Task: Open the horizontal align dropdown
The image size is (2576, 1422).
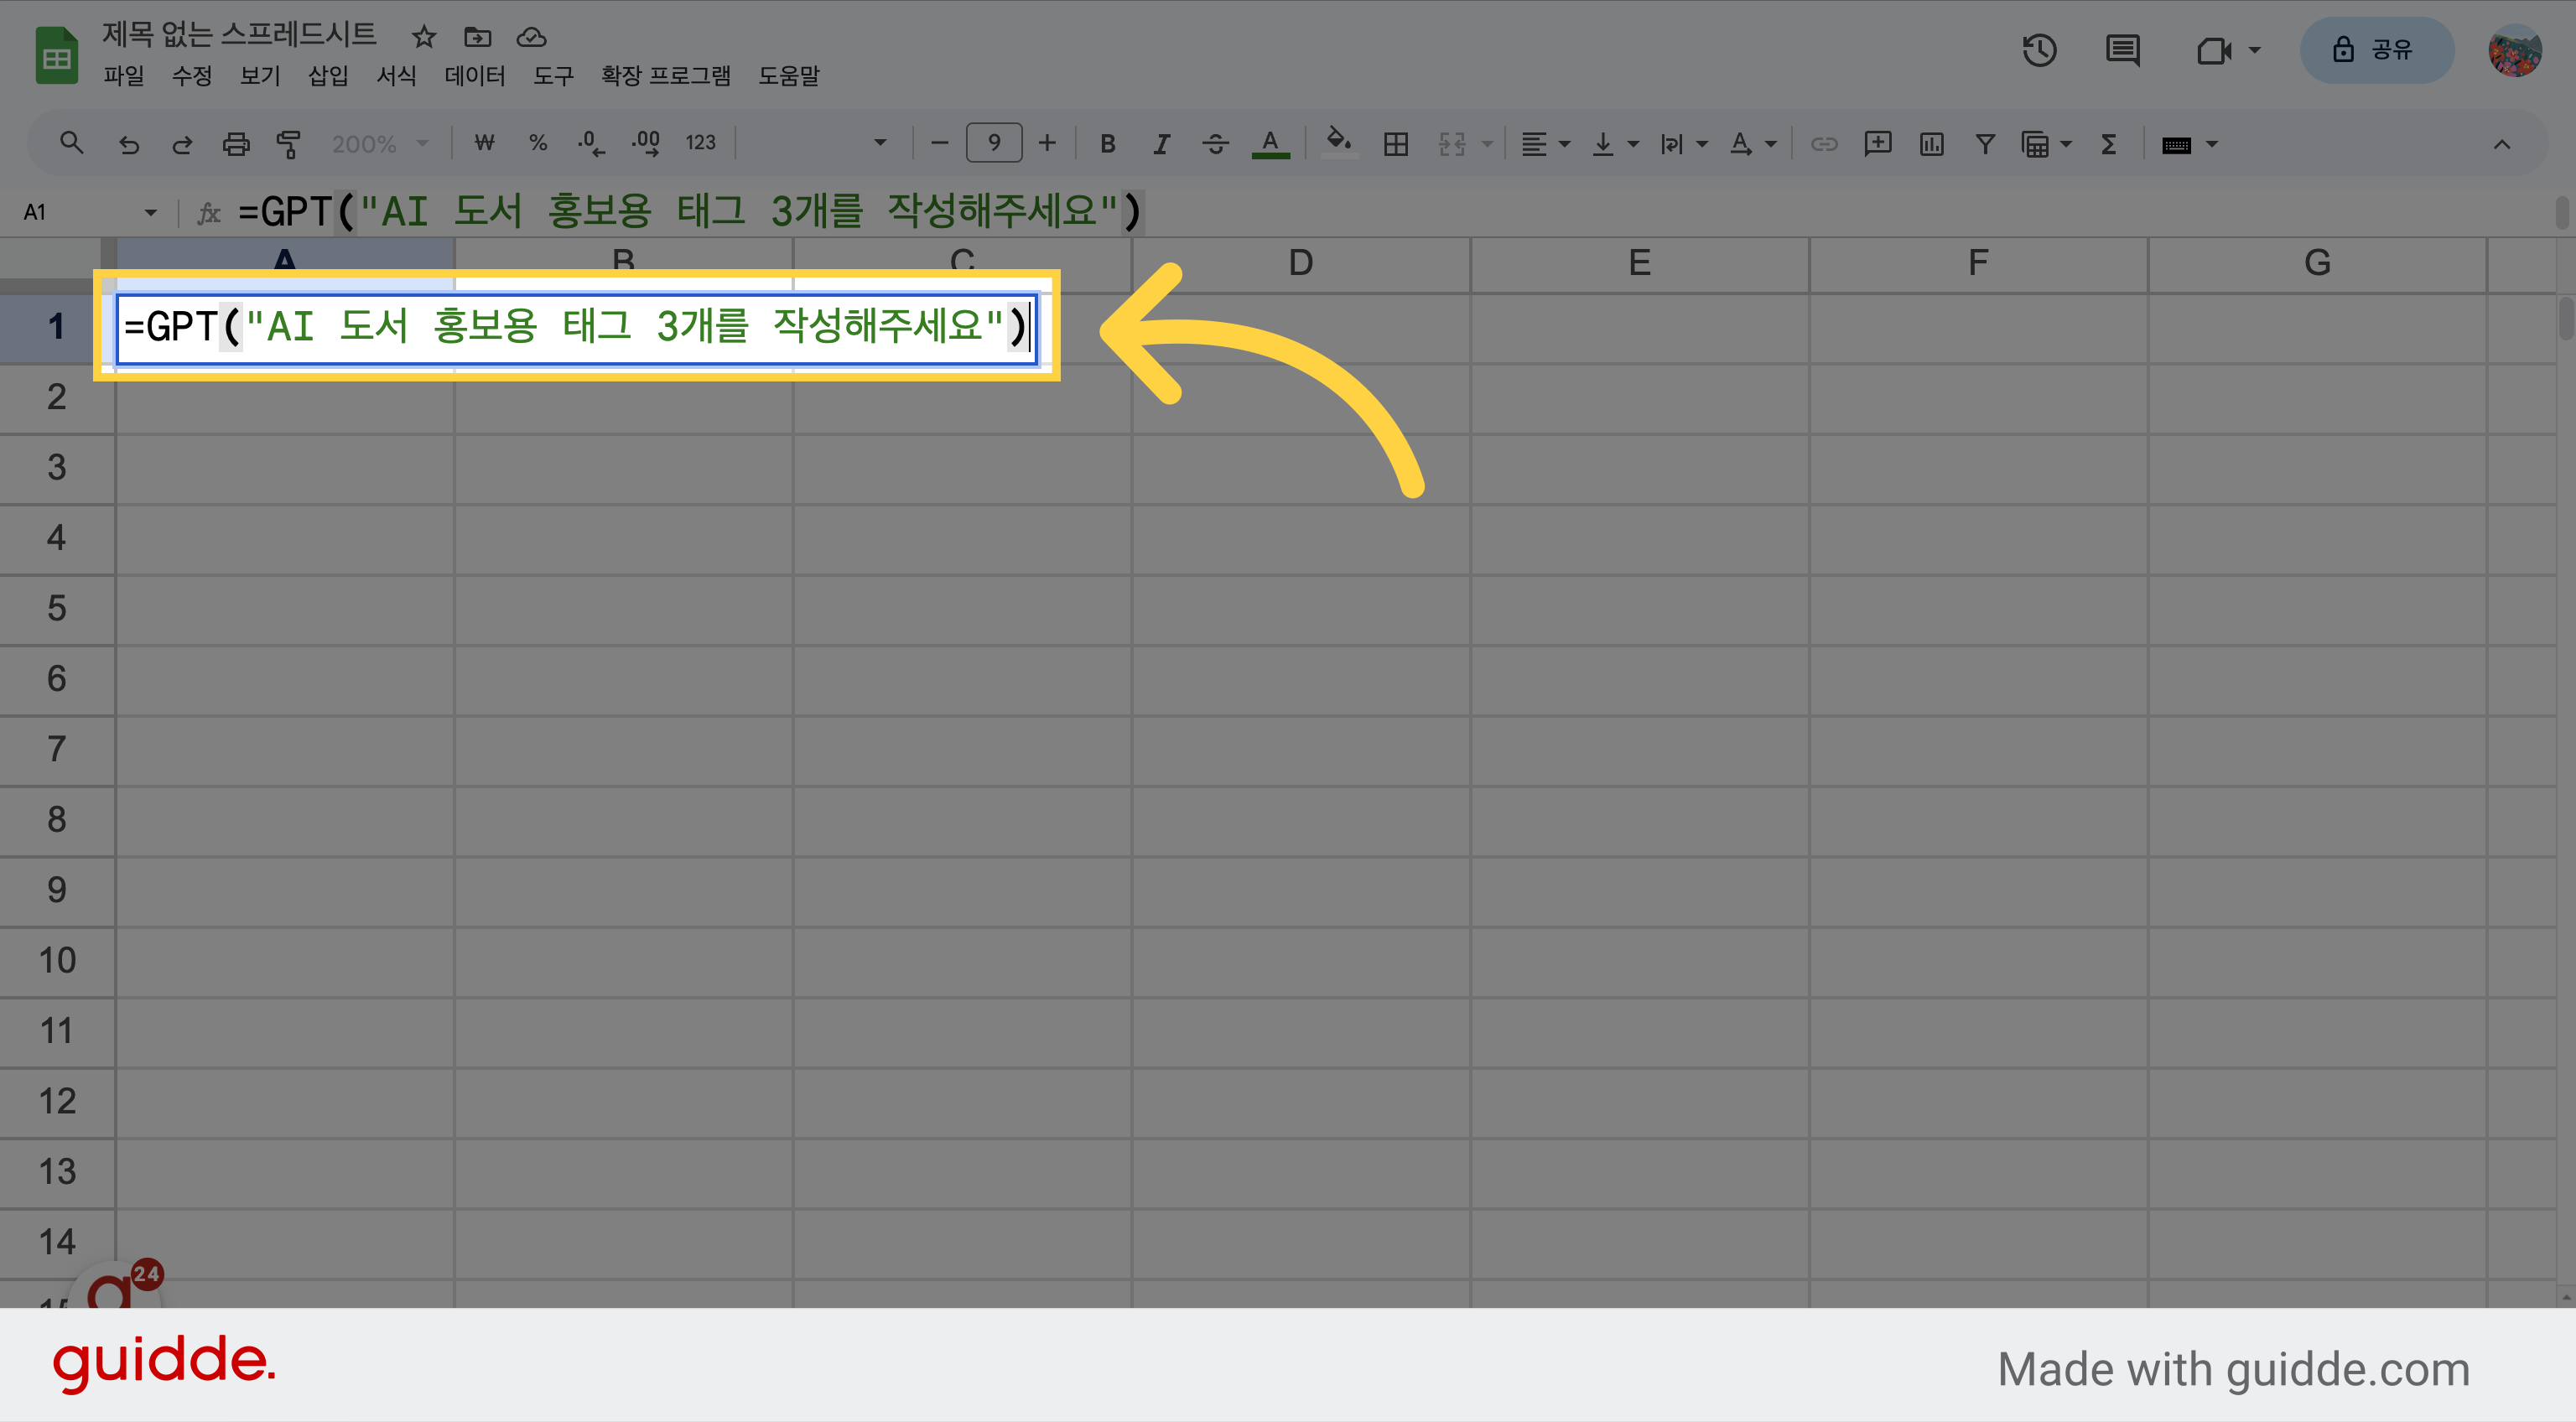Action: (1546, 144)
